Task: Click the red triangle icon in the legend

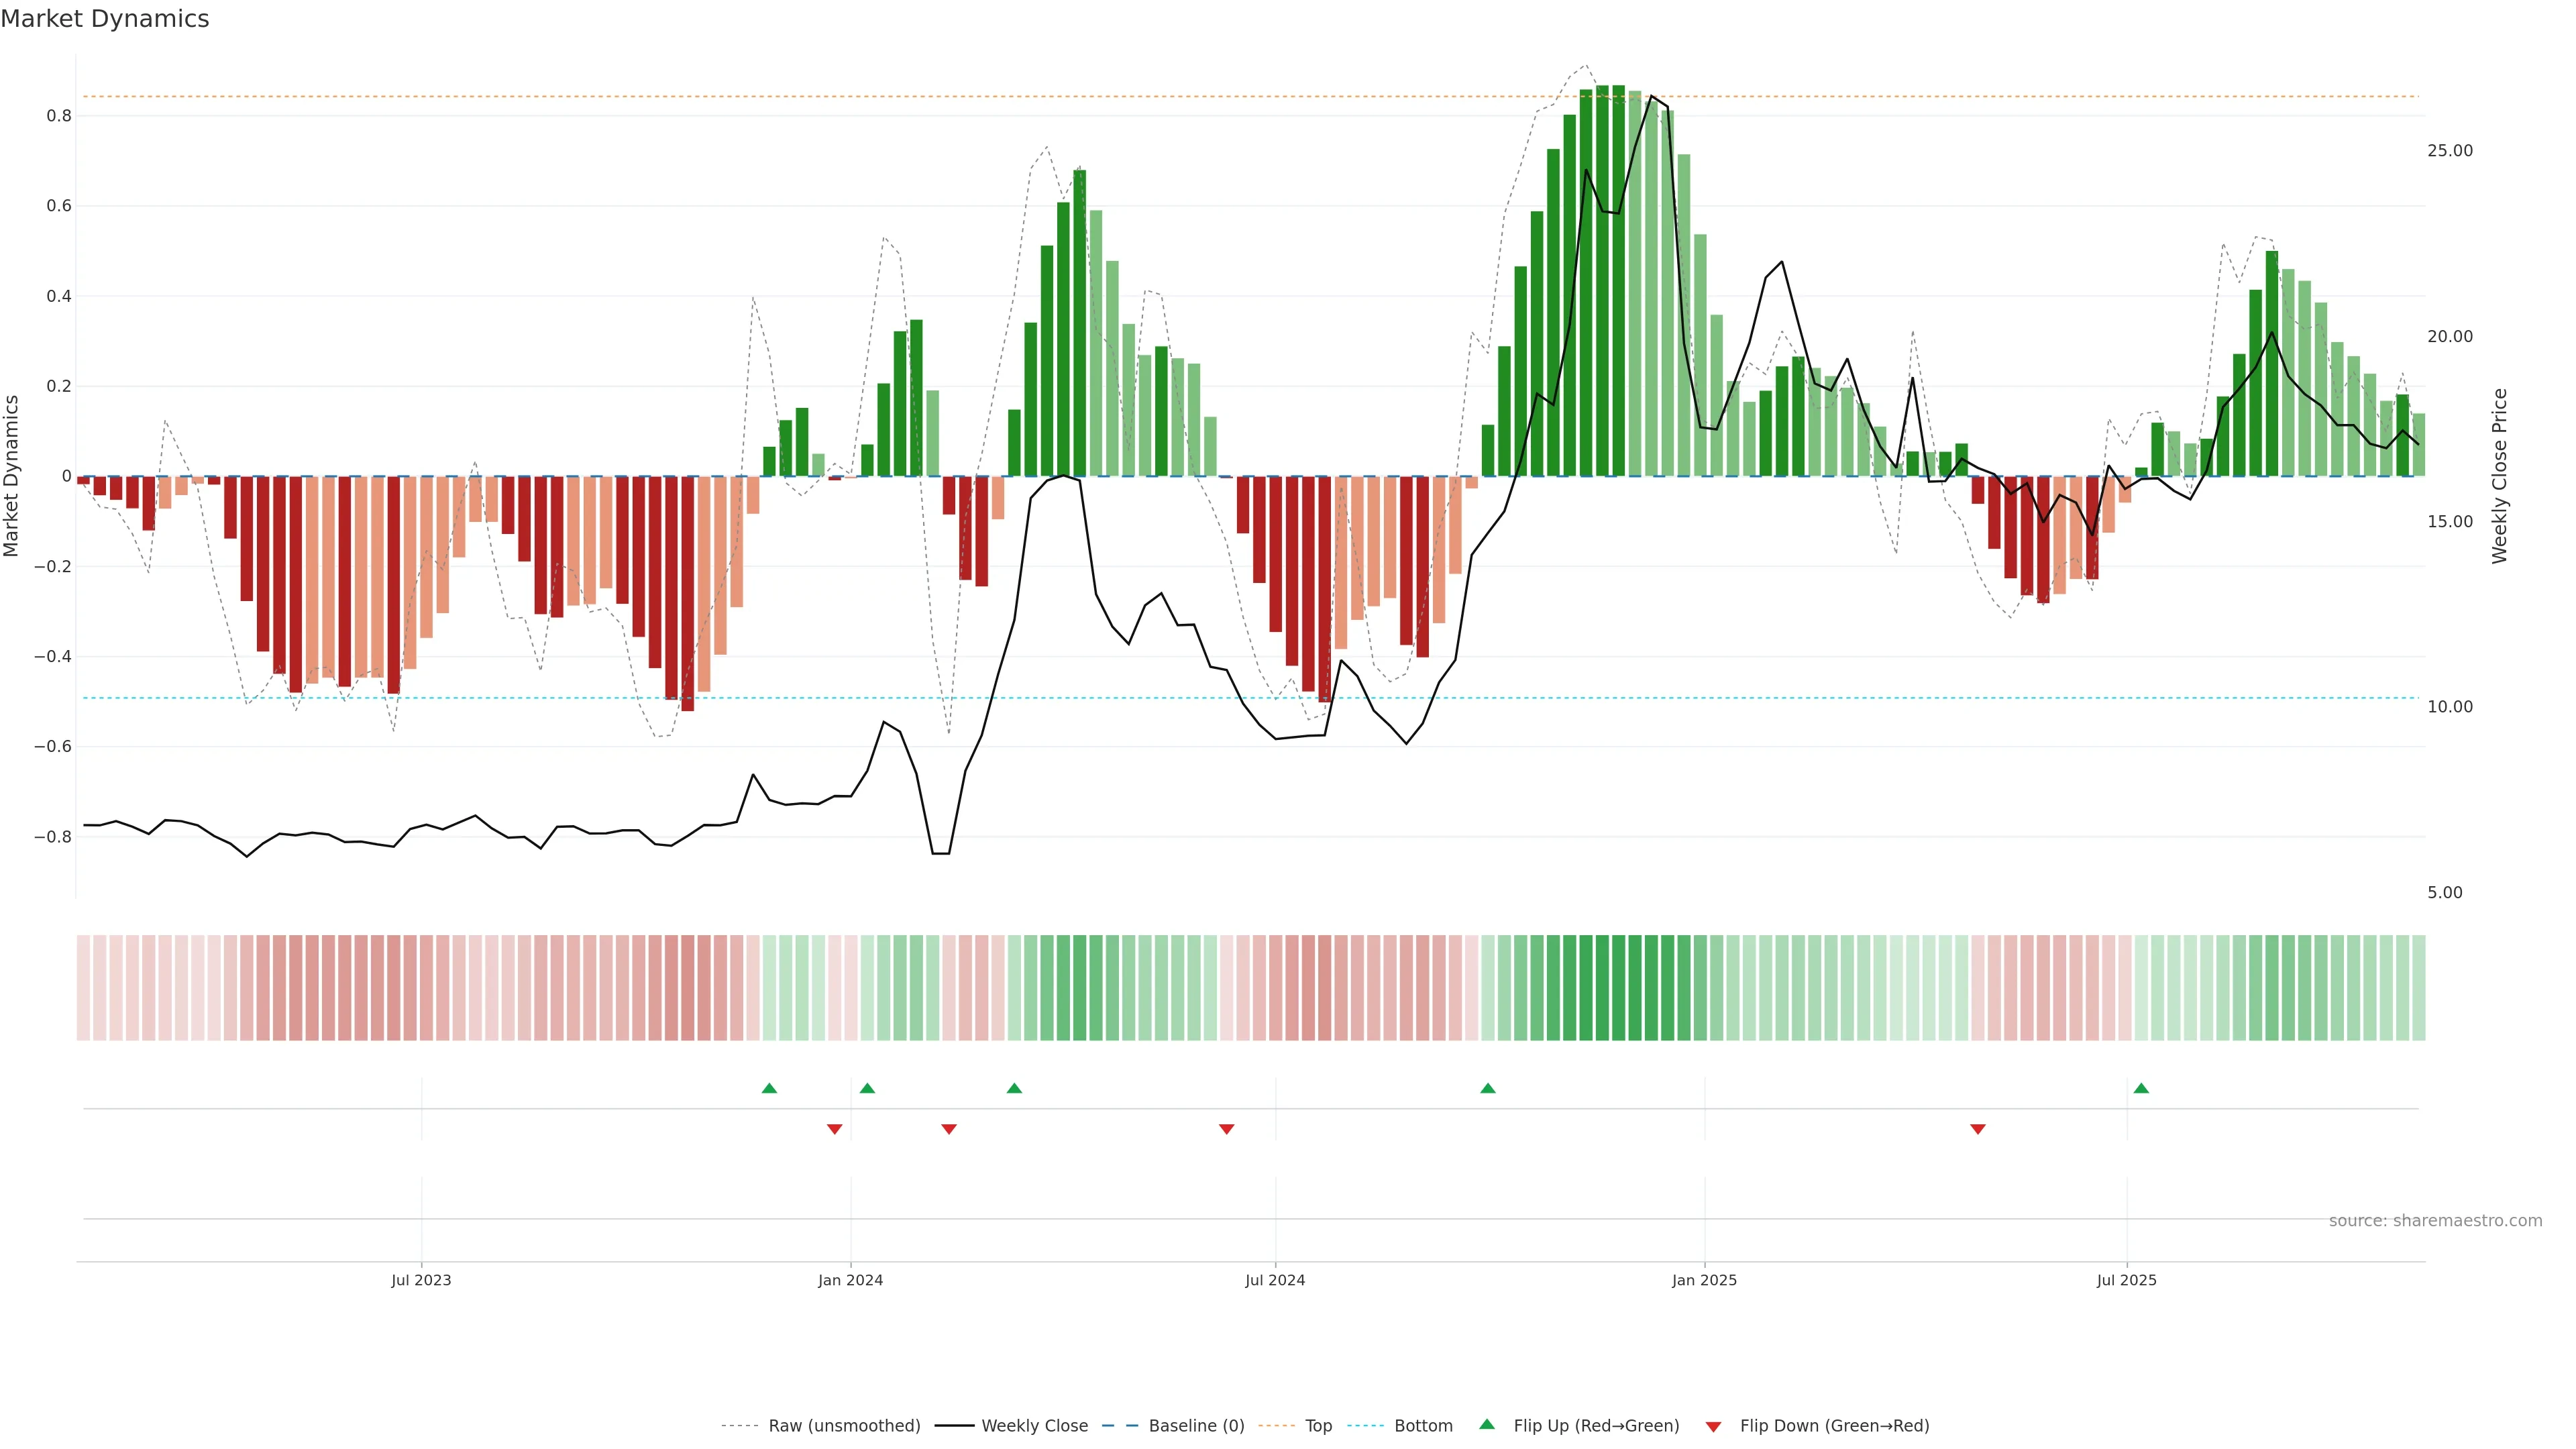Action: coord(1713,1427)
